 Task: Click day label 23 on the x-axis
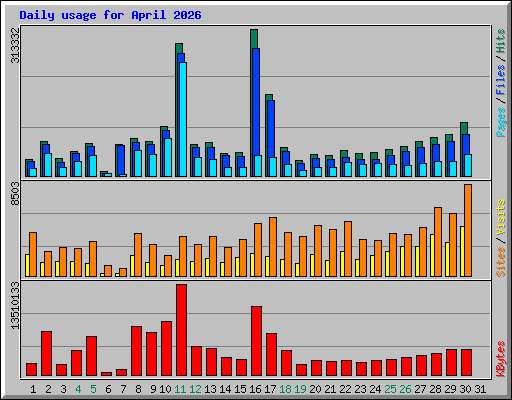[x=360, y=389]
